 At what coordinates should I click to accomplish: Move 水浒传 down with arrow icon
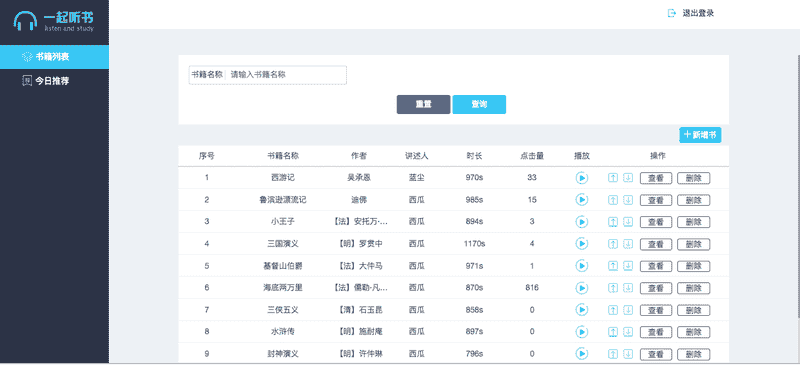628,332
